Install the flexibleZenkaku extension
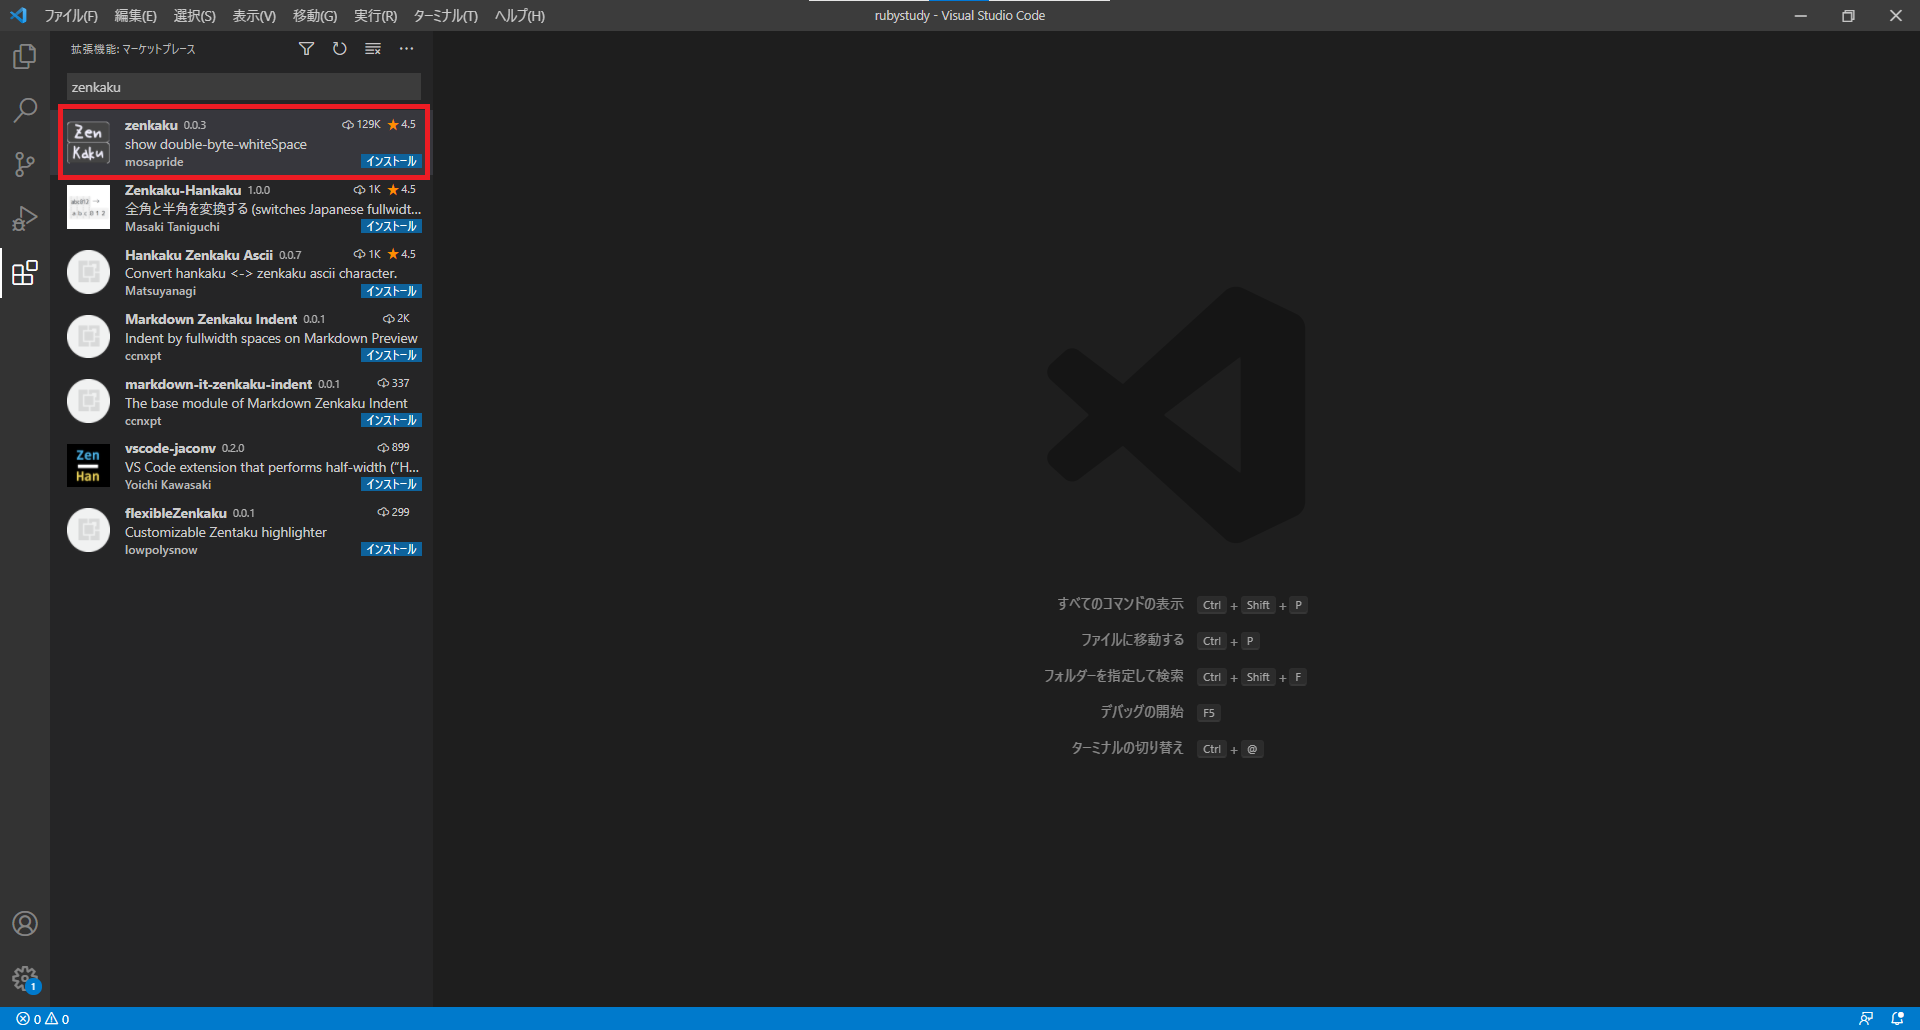The image size is (1920, 1030). pos(391,549)
